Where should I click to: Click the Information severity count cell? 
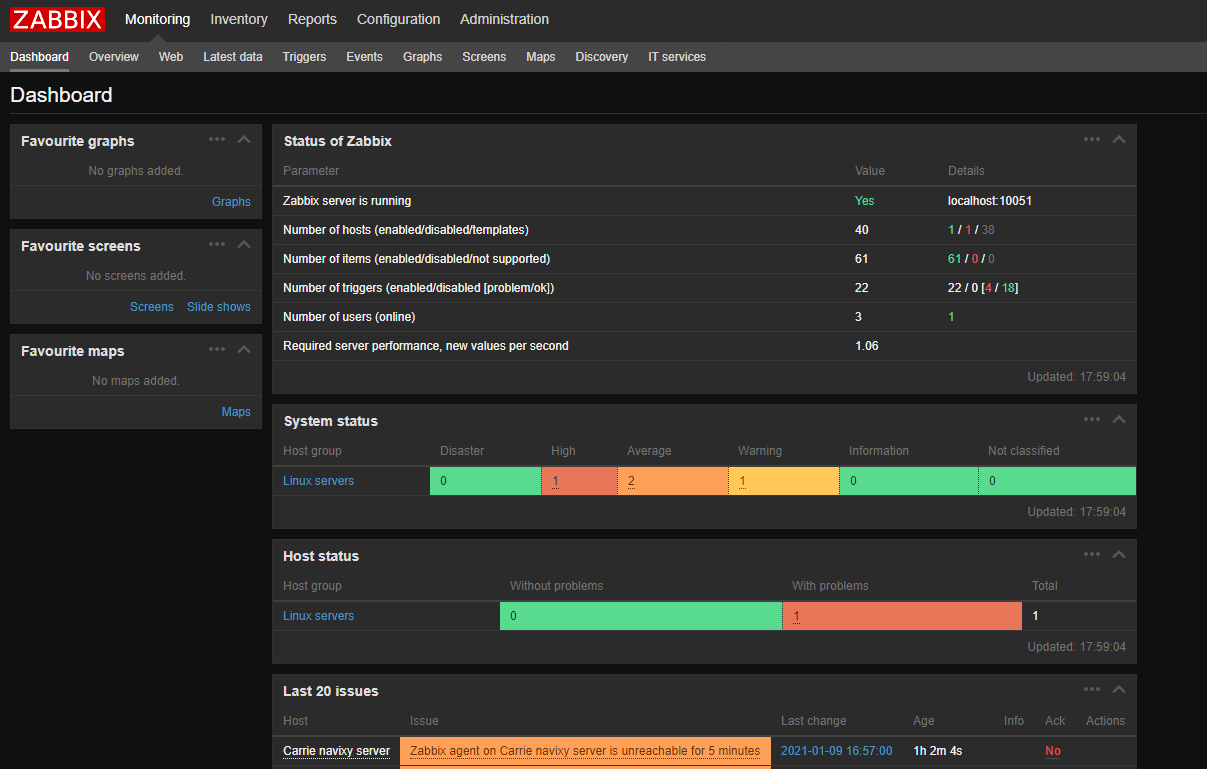pyautogui.click(x=909, y=481)
